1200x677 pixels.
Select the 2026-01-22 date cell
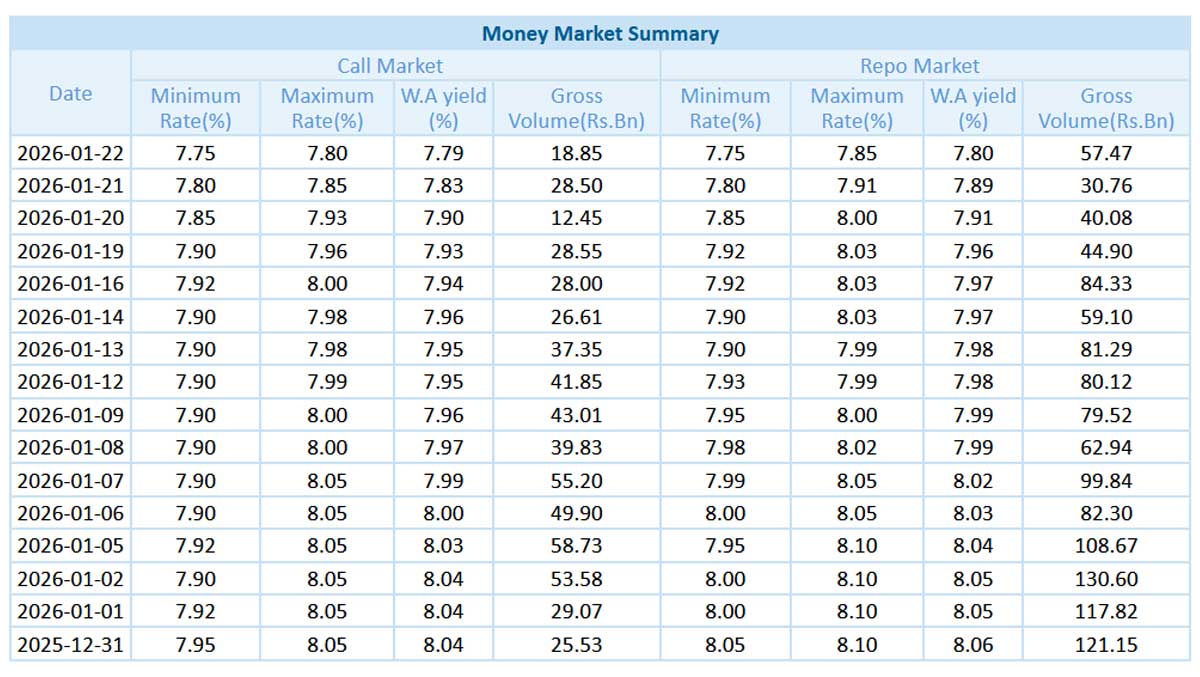tap(70, 154)
